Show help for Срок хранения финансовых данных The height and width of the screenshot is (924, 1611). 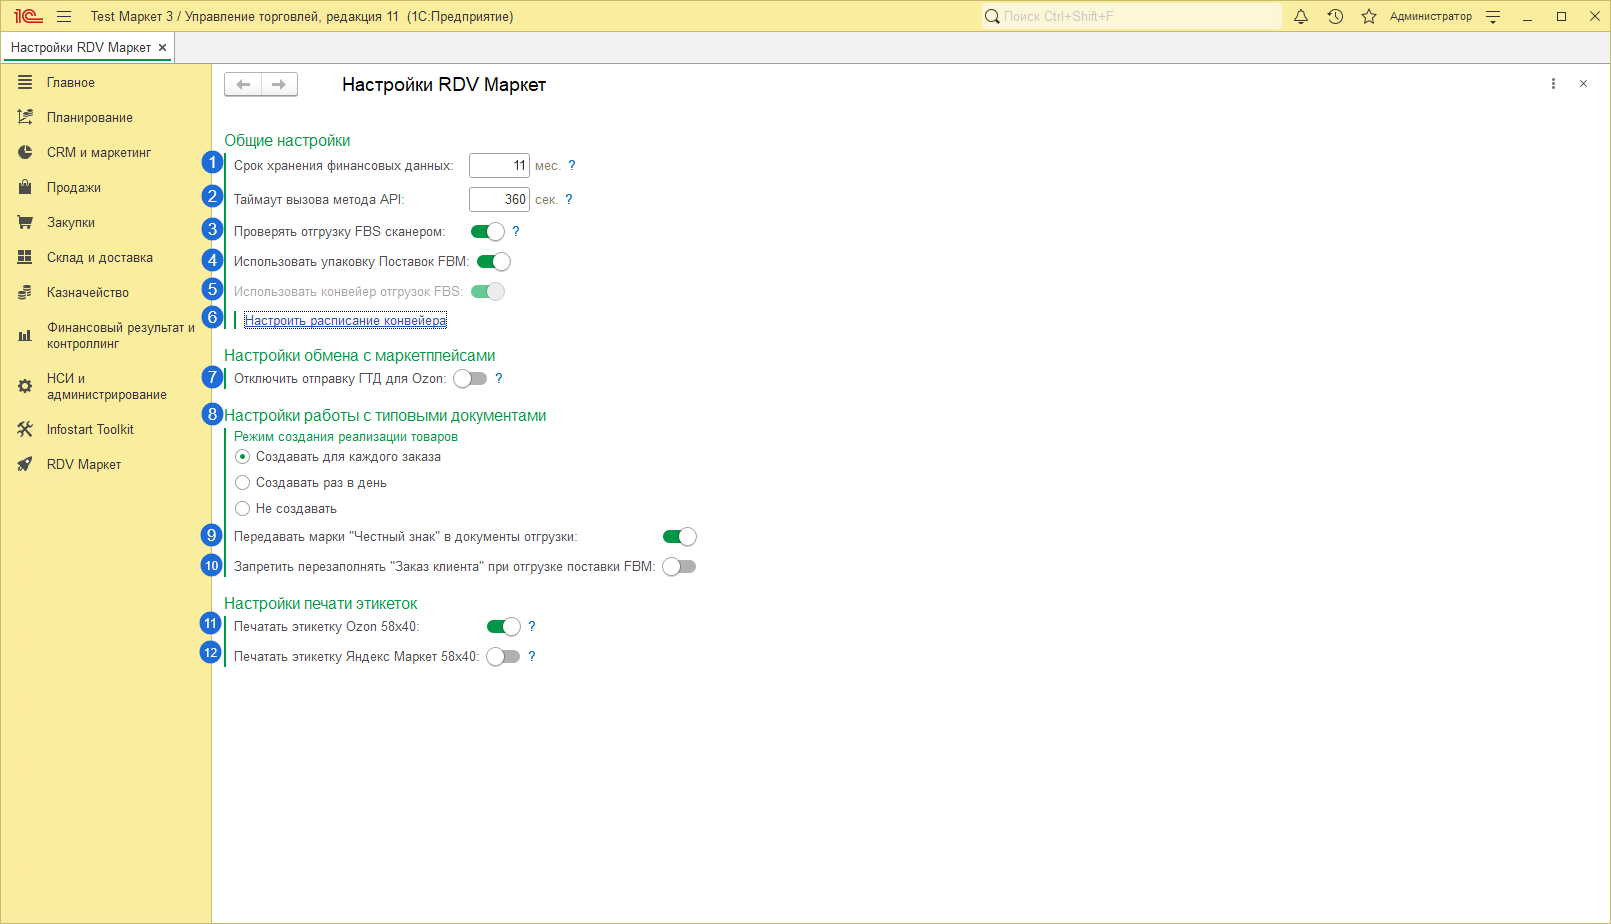point(572,165)
